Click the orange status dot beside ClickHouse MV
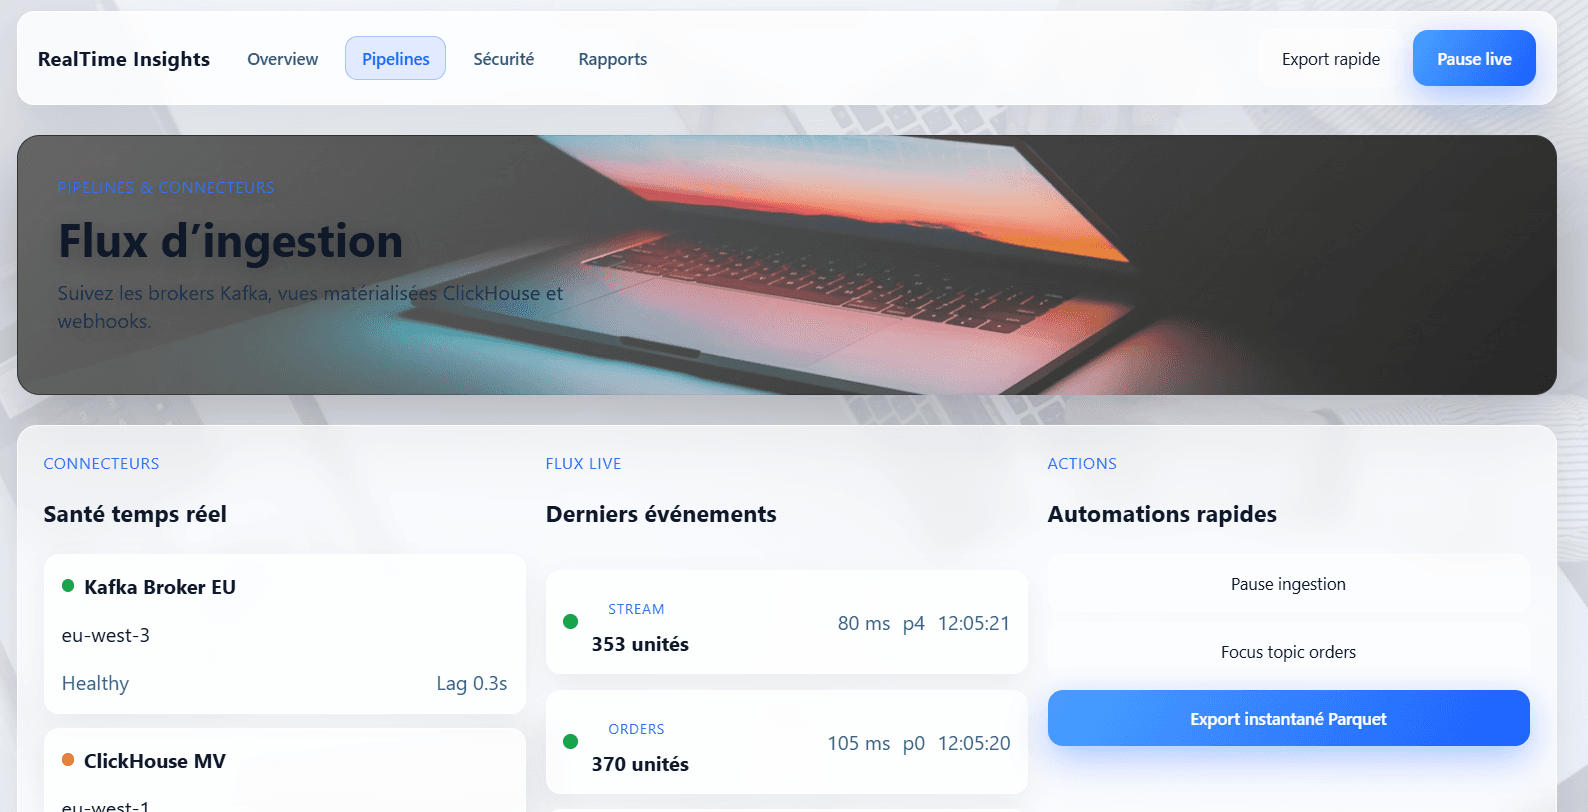1588x812 pixels. click(x=68, y=760)
